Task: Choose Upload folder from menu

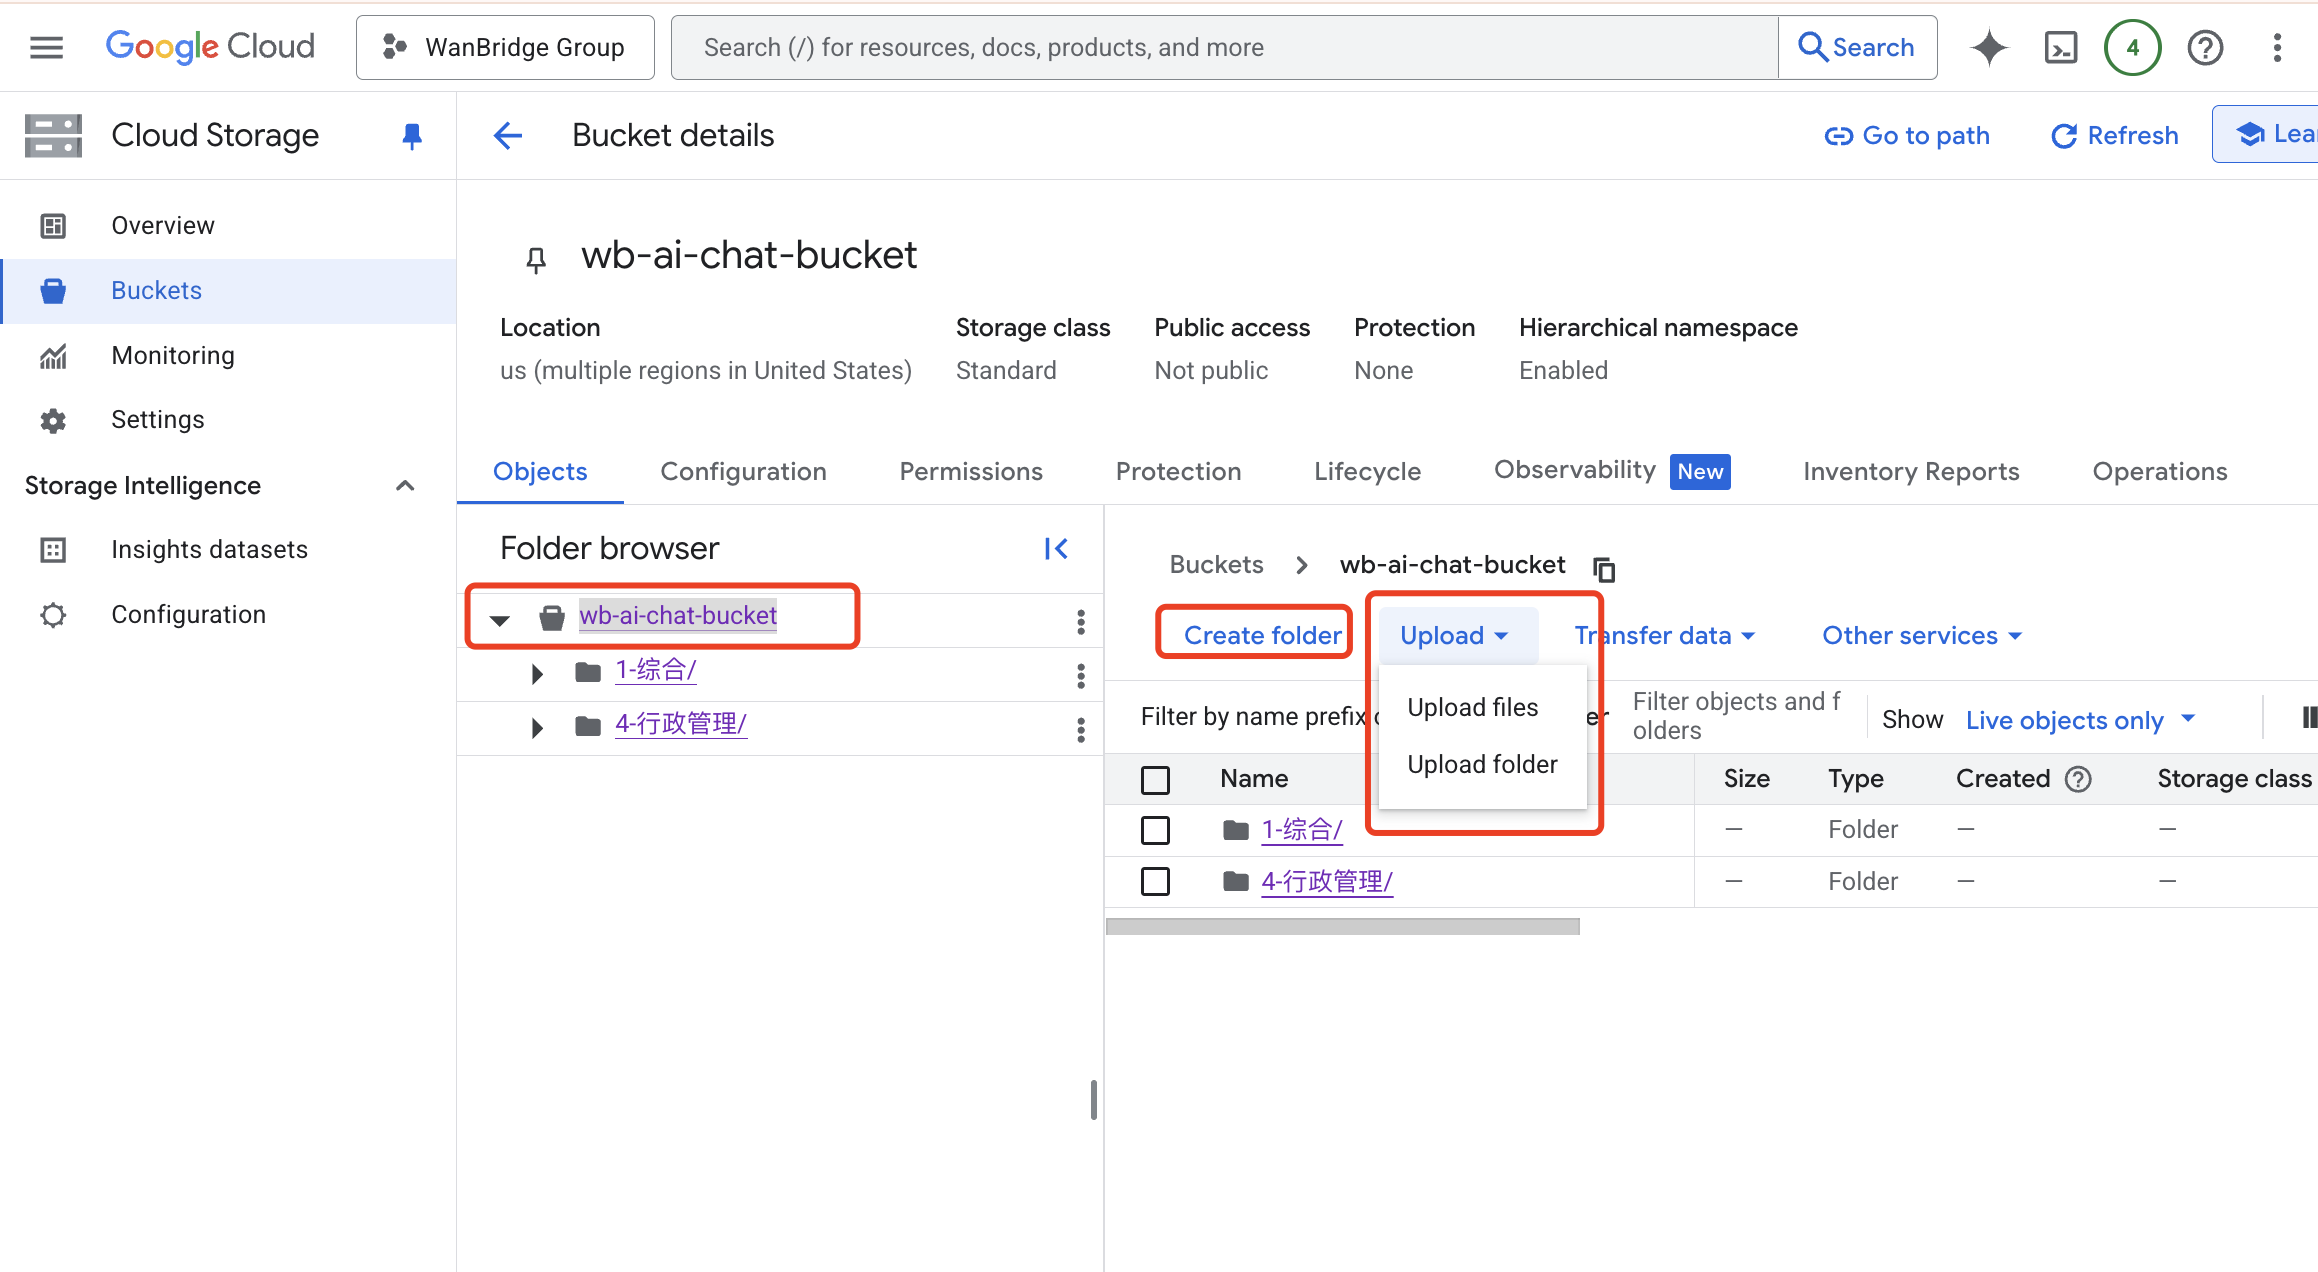Action: coord(1481,764)
